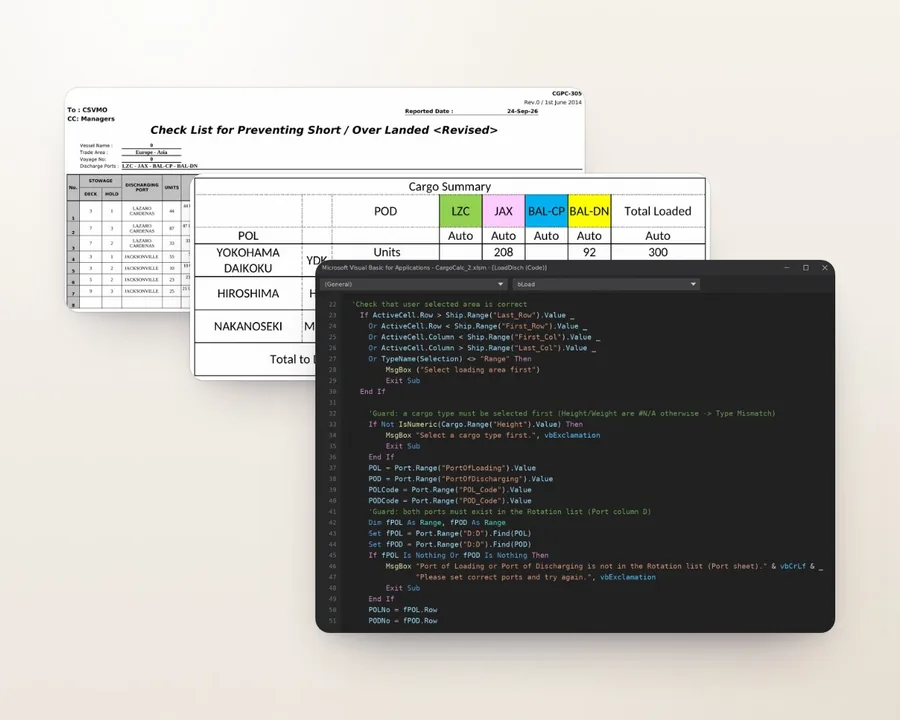Click code line MsgBox "Select loading area first"

tap(463, 370)
